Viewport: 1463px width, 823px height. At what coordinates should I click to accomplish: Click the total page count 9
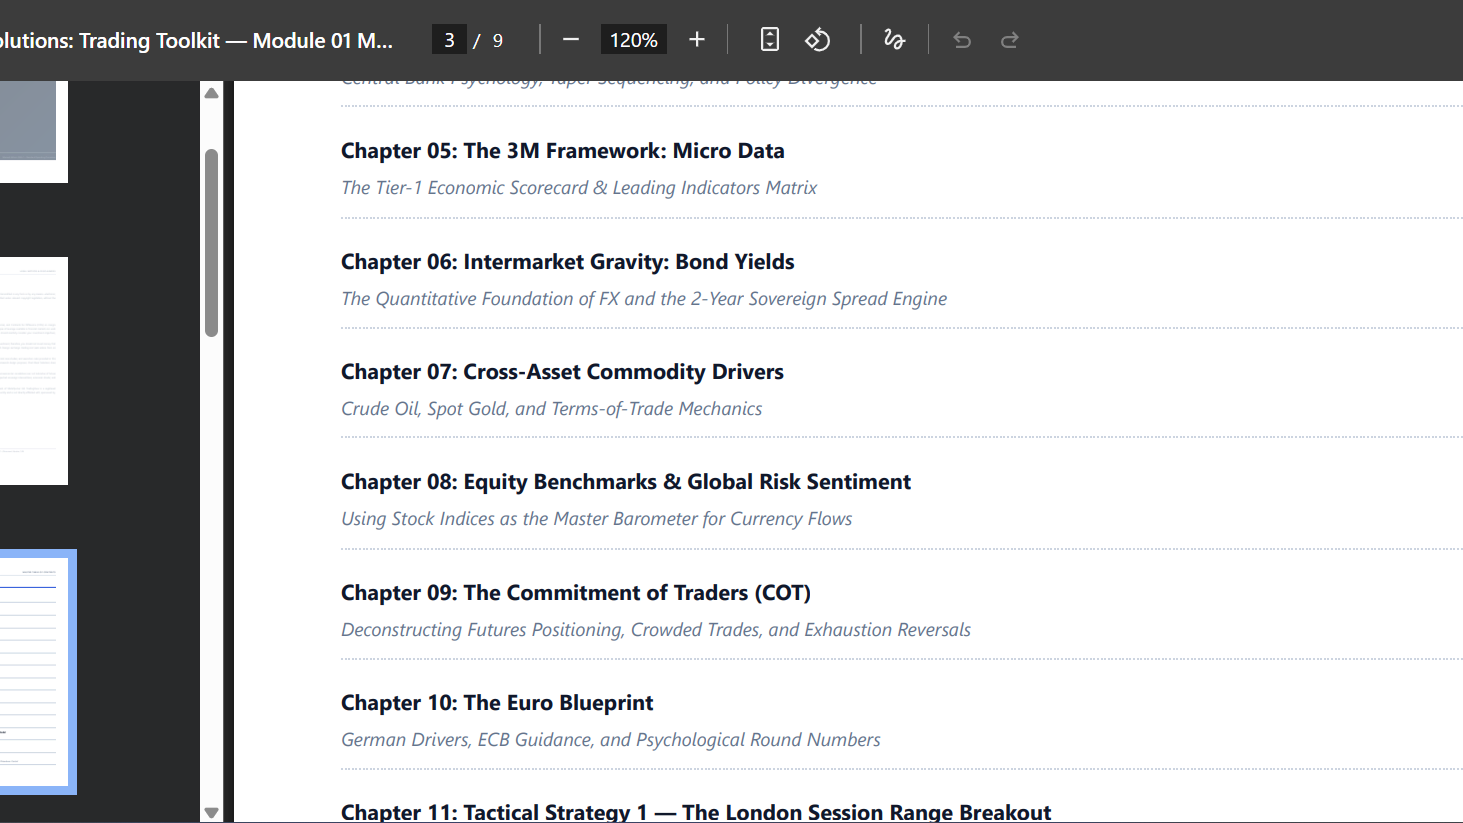point(498,40)
